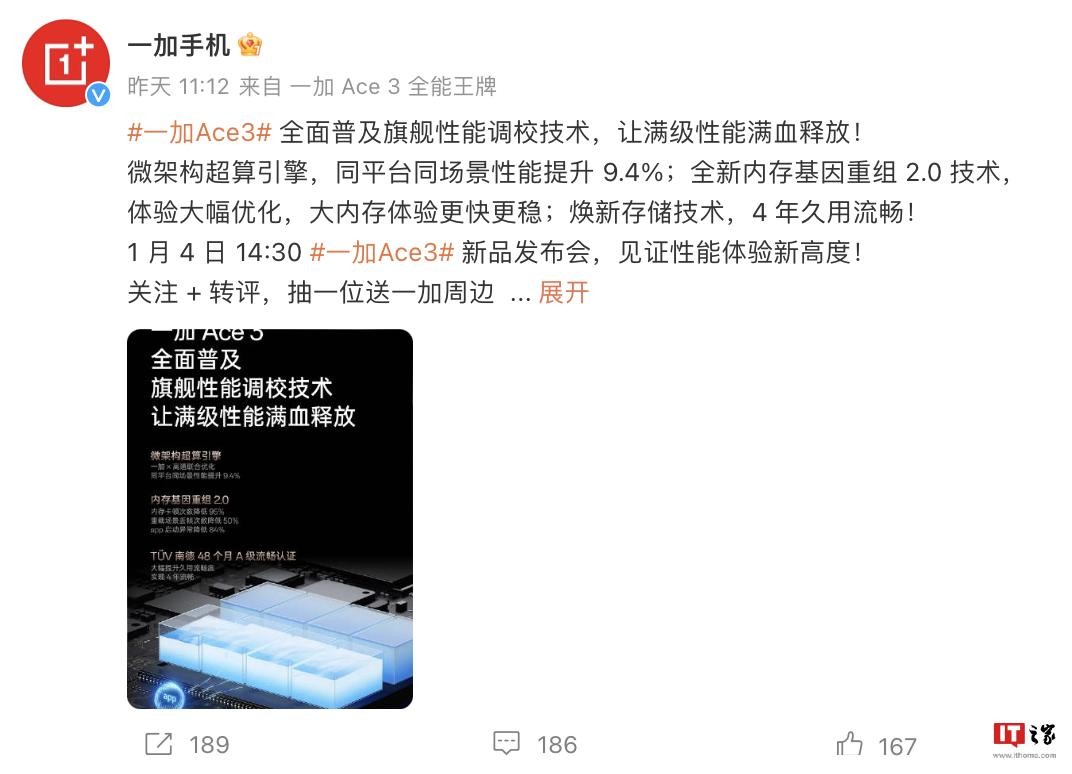This screenshot has width=1072, height=774.
Task: Open the 一加手机 username link
Action: pyautogui.click(x=178, y=46)
